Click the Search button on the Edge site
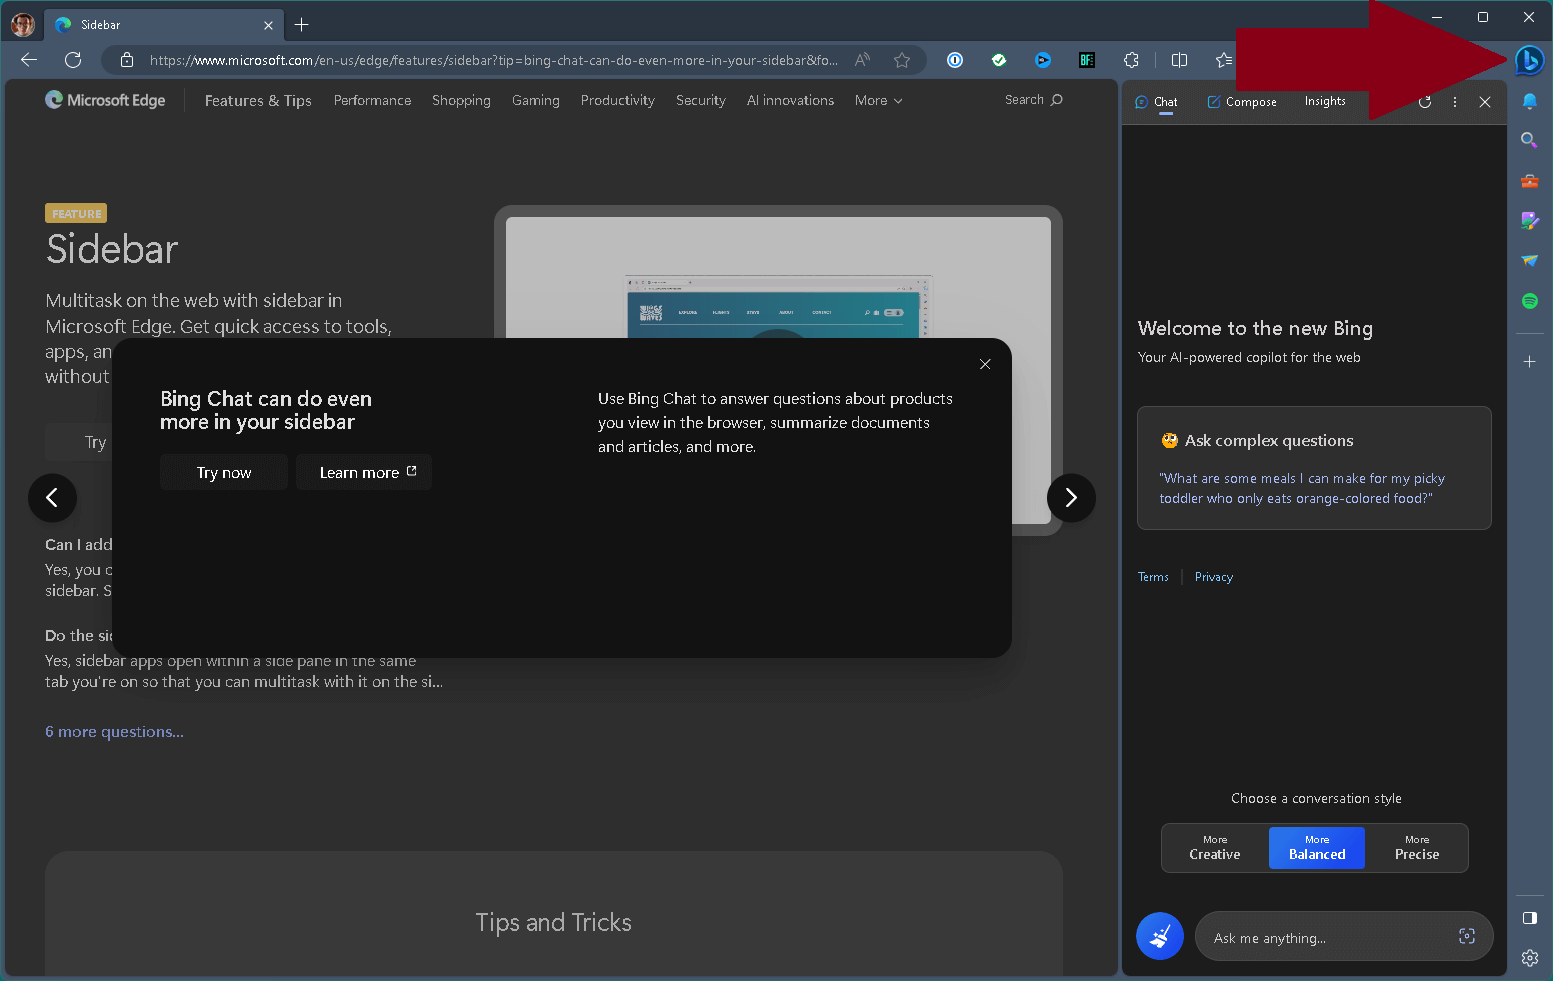Viewport: 1553px width, 981px height. [1033, 100]
